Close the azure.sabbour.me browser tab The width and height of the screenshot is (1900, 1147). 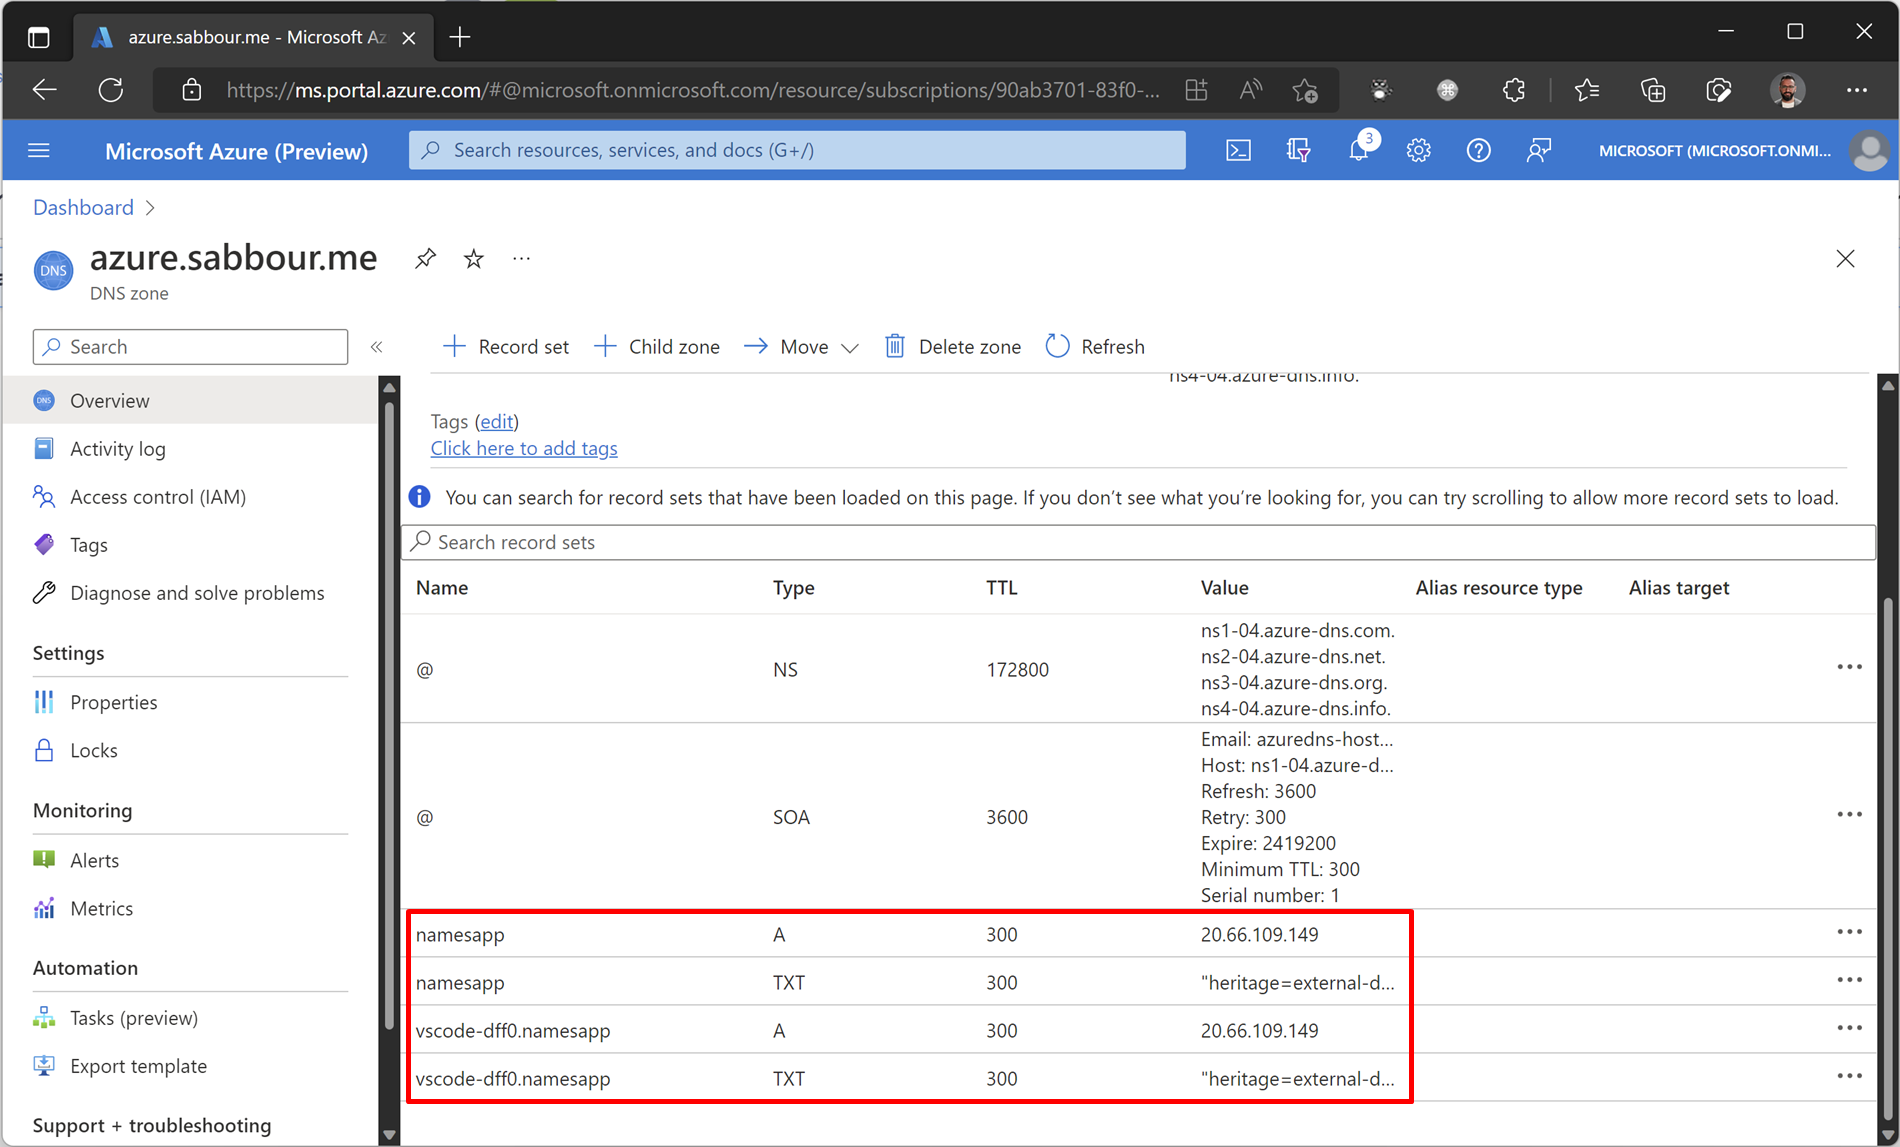pos(409,38)
